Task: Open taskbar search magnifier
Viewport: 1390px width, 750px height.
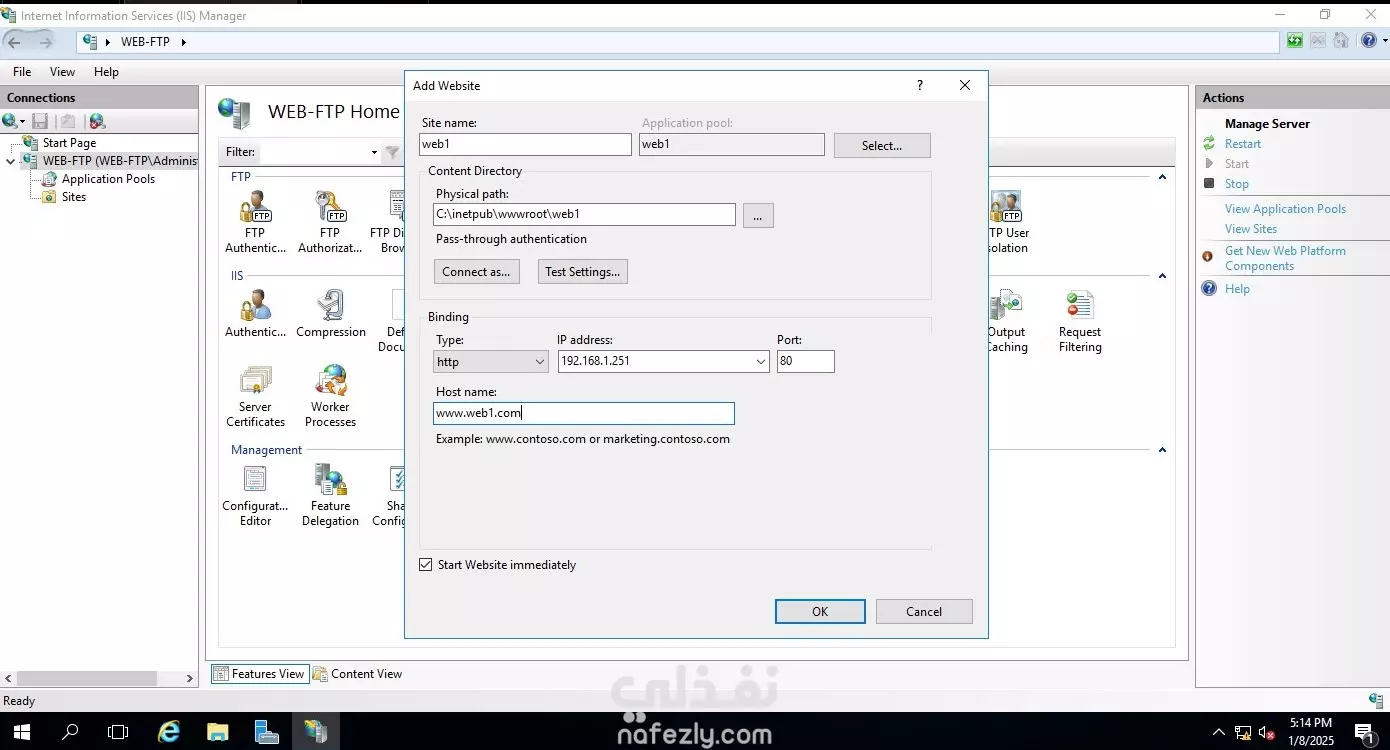Action: 70,731
